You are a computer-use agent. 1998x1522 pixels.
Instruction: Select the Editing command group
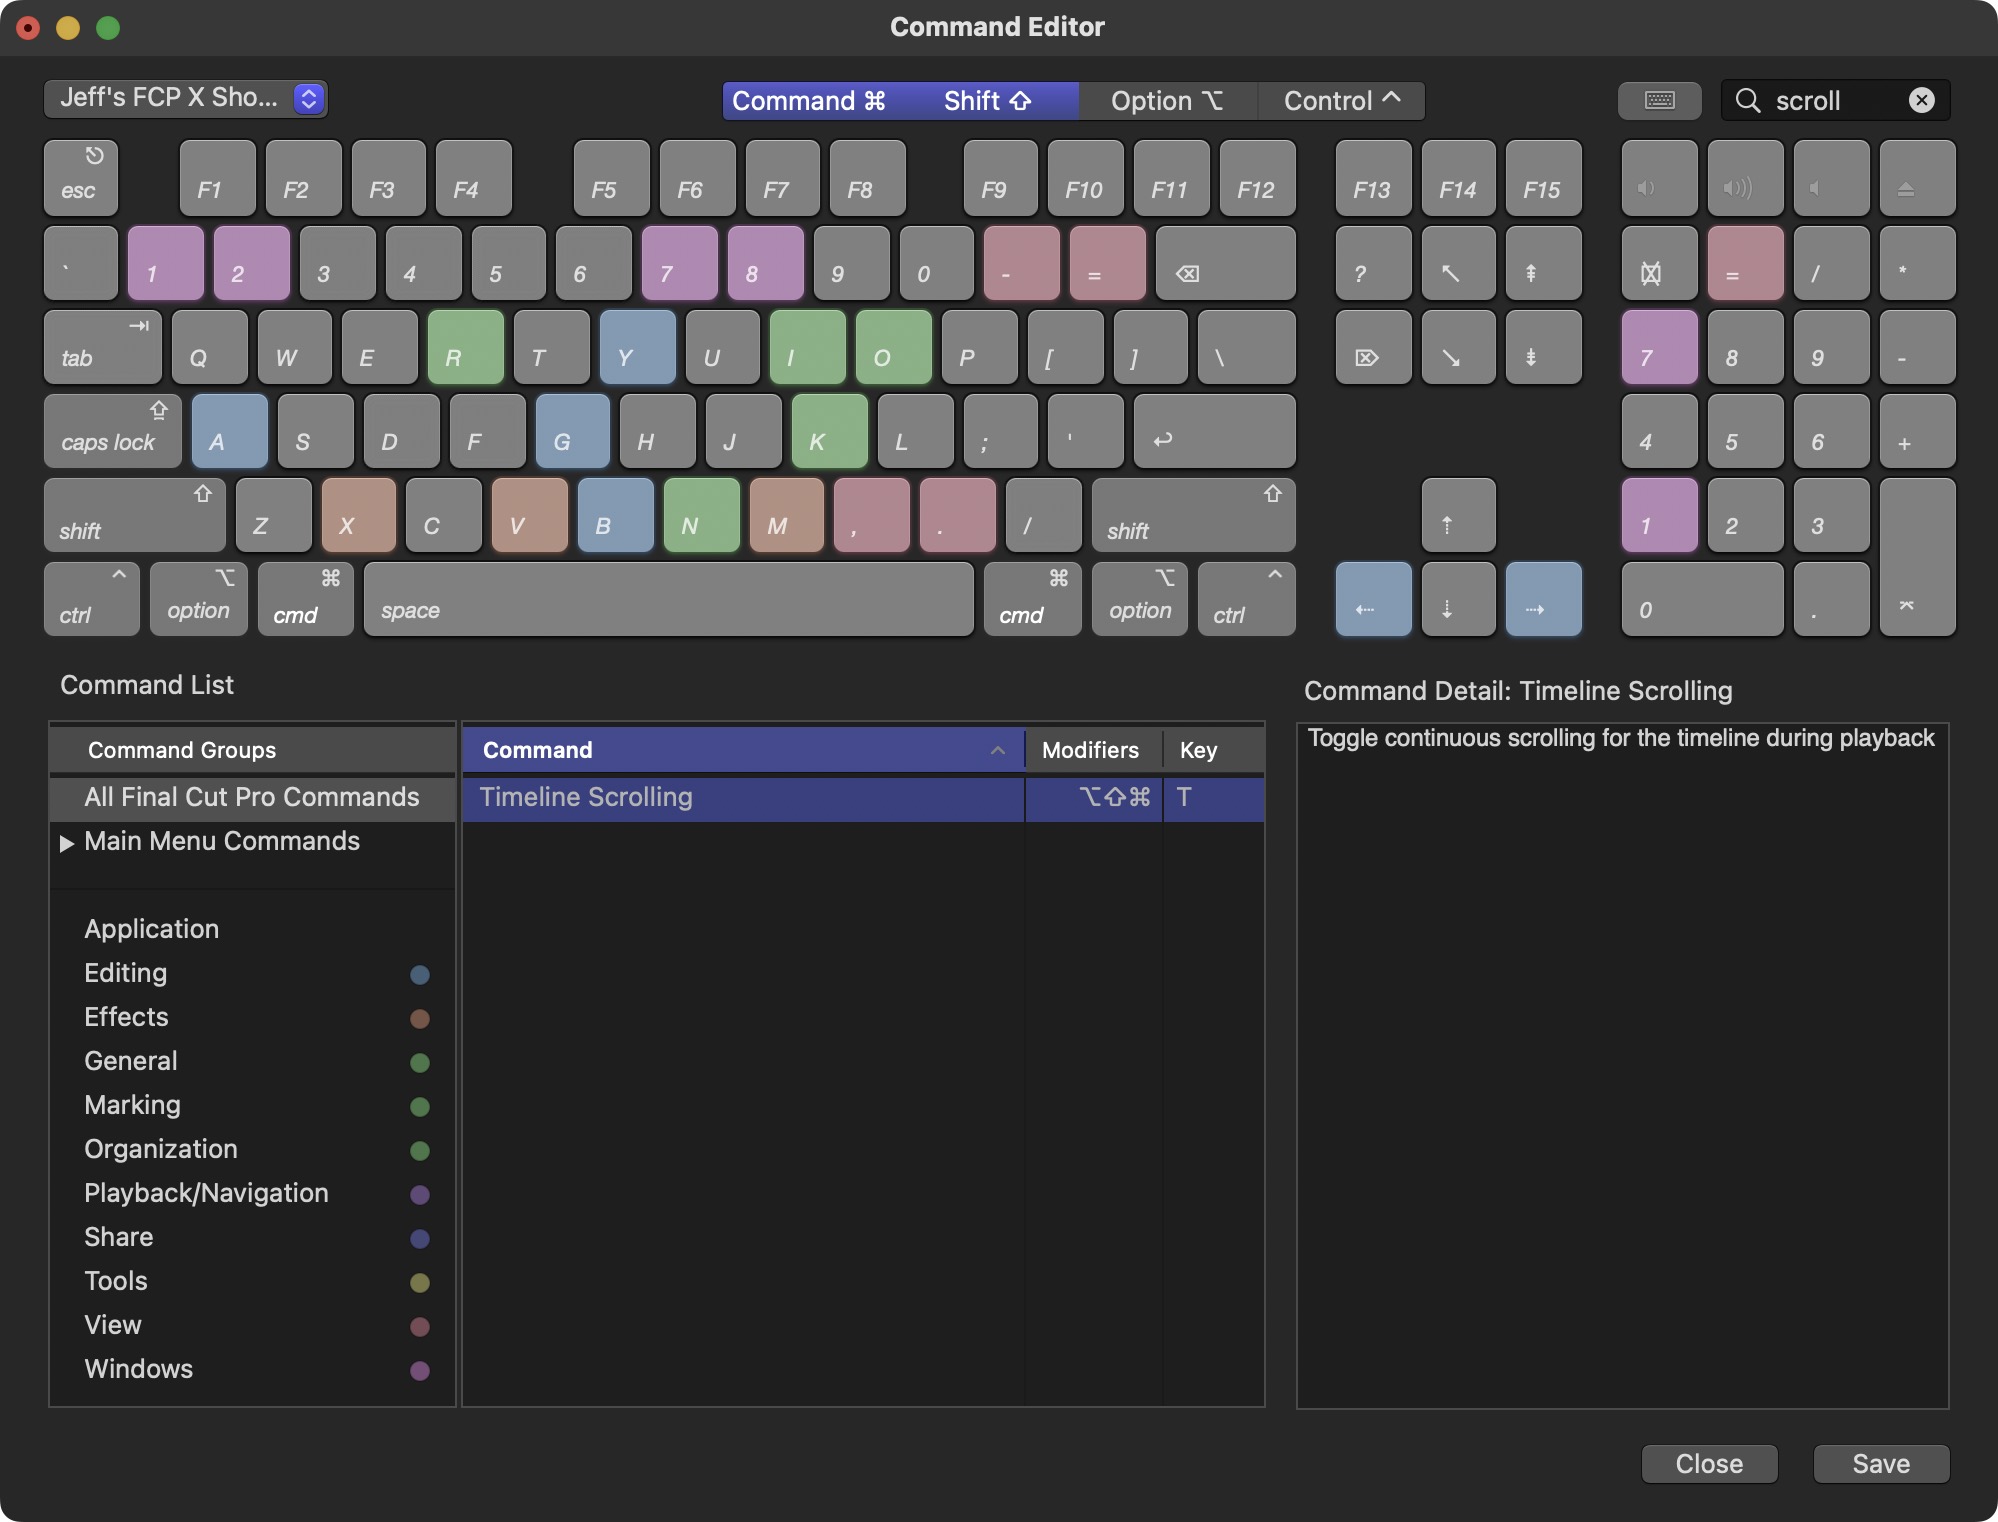125,972
